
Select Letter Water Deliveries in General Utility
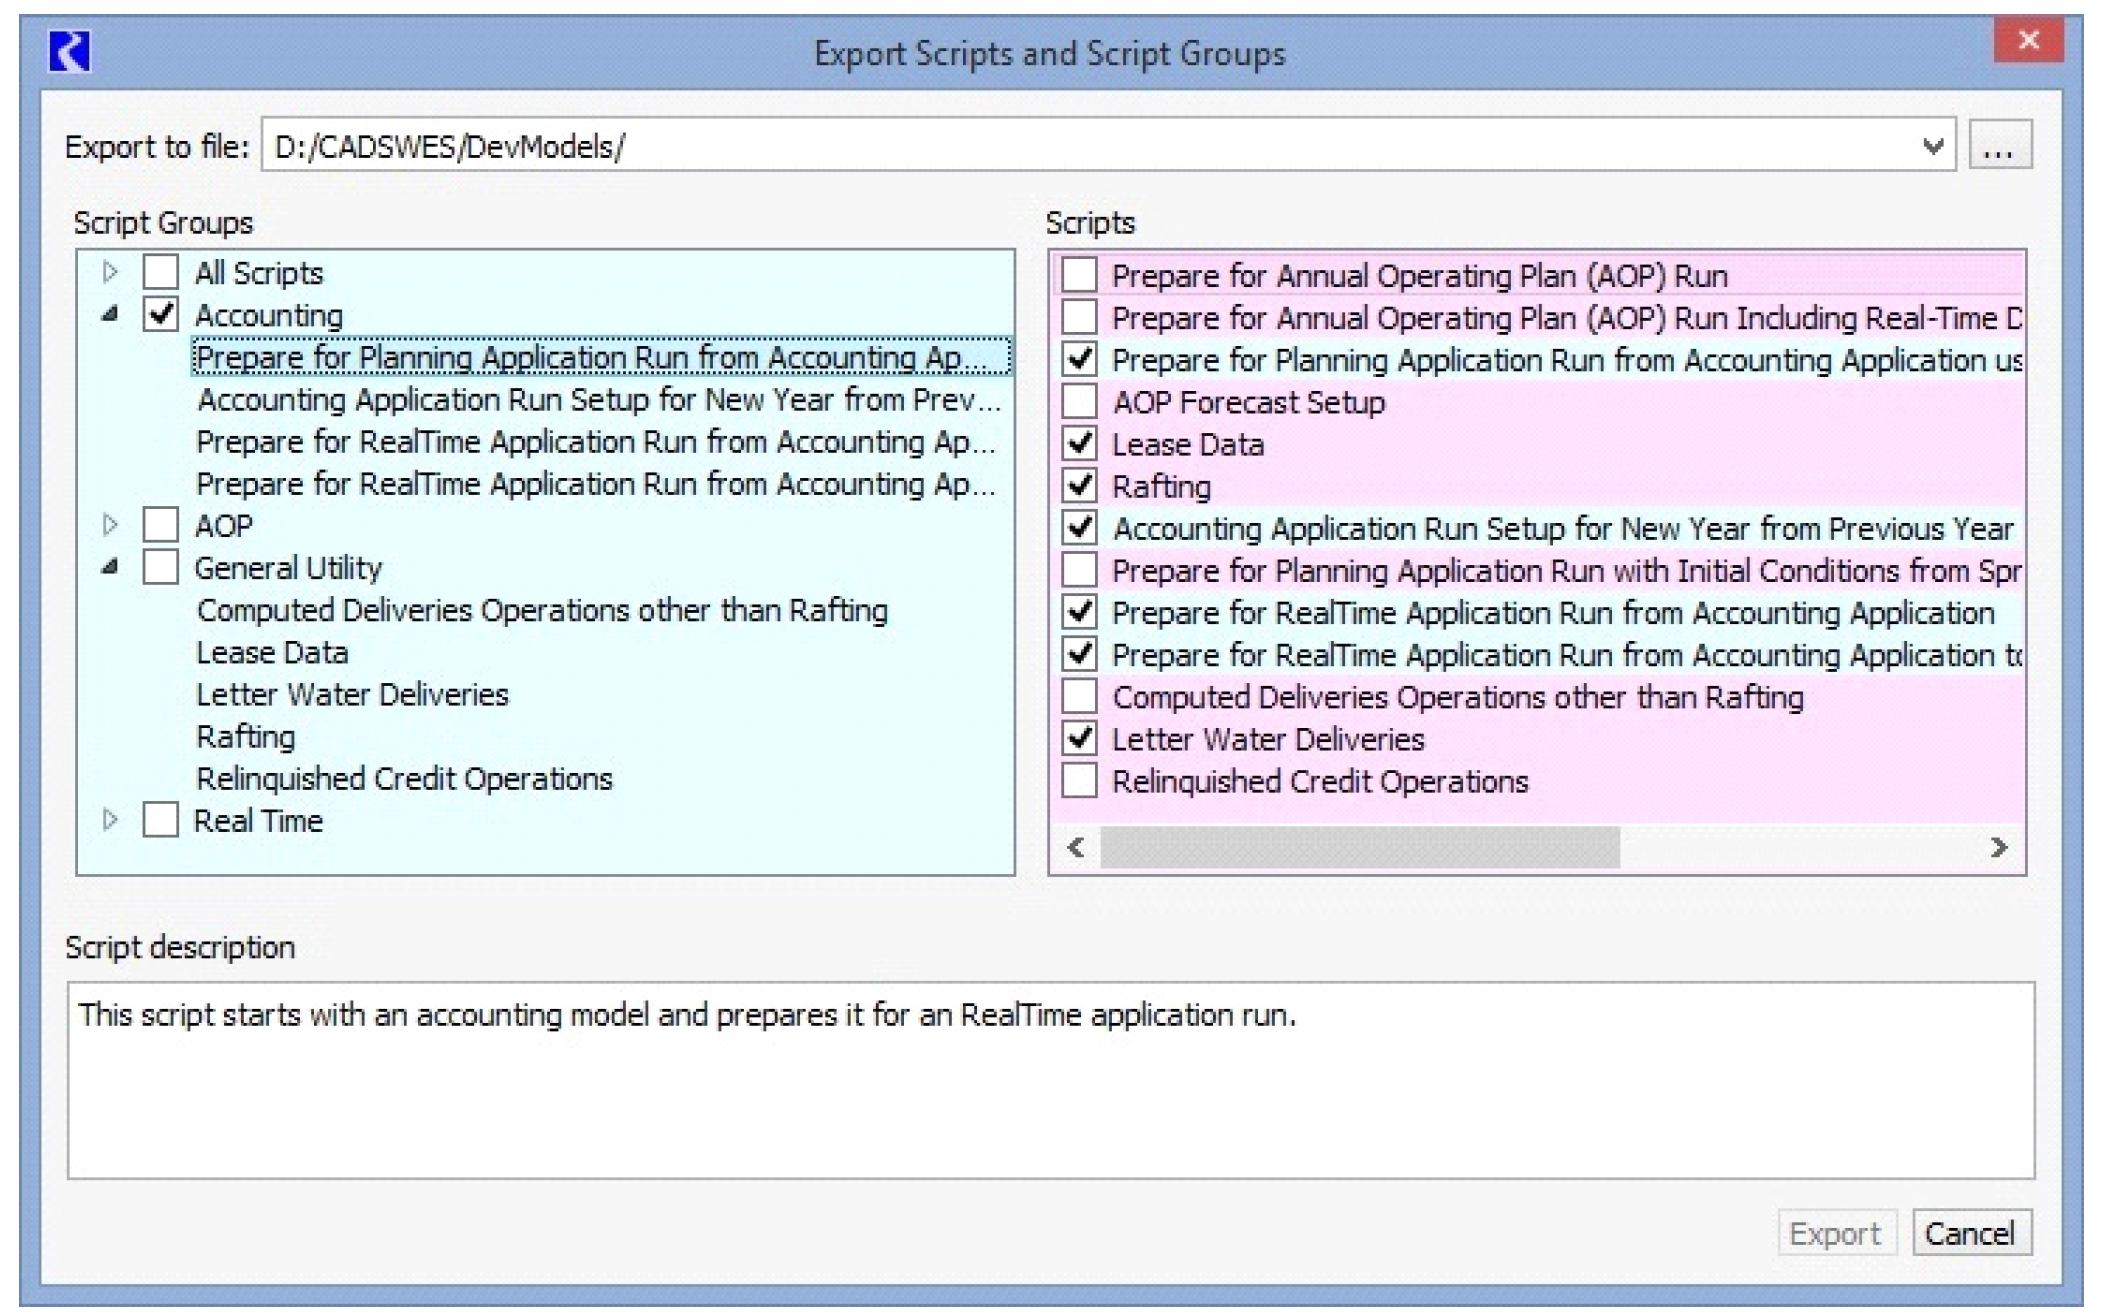click(352, 694)
